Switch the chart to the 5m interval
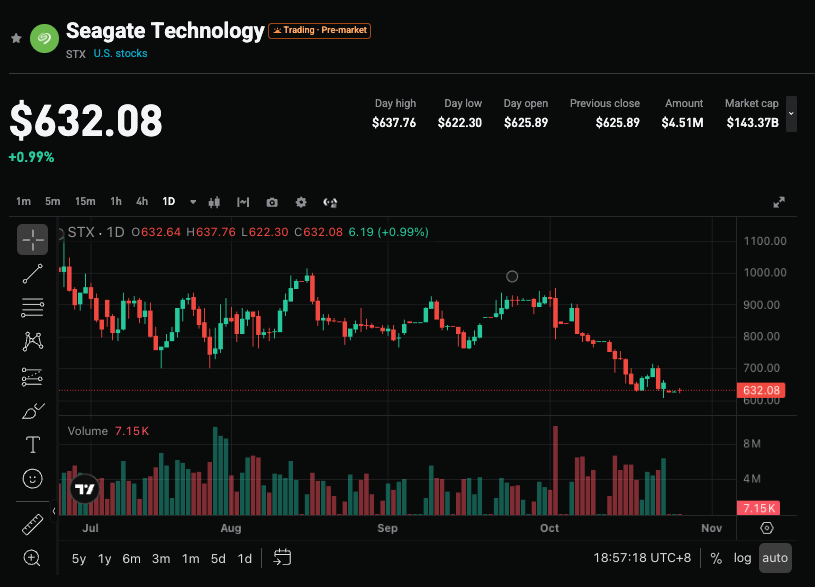 tap(52, 202)
